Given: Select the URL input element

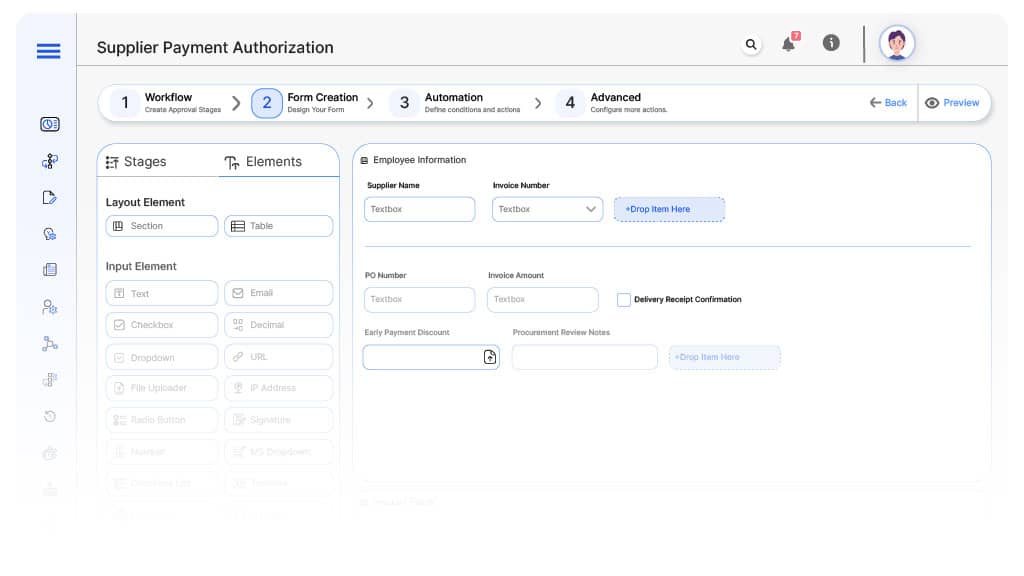Looking at the screenshot, I should tap(279, 357).
